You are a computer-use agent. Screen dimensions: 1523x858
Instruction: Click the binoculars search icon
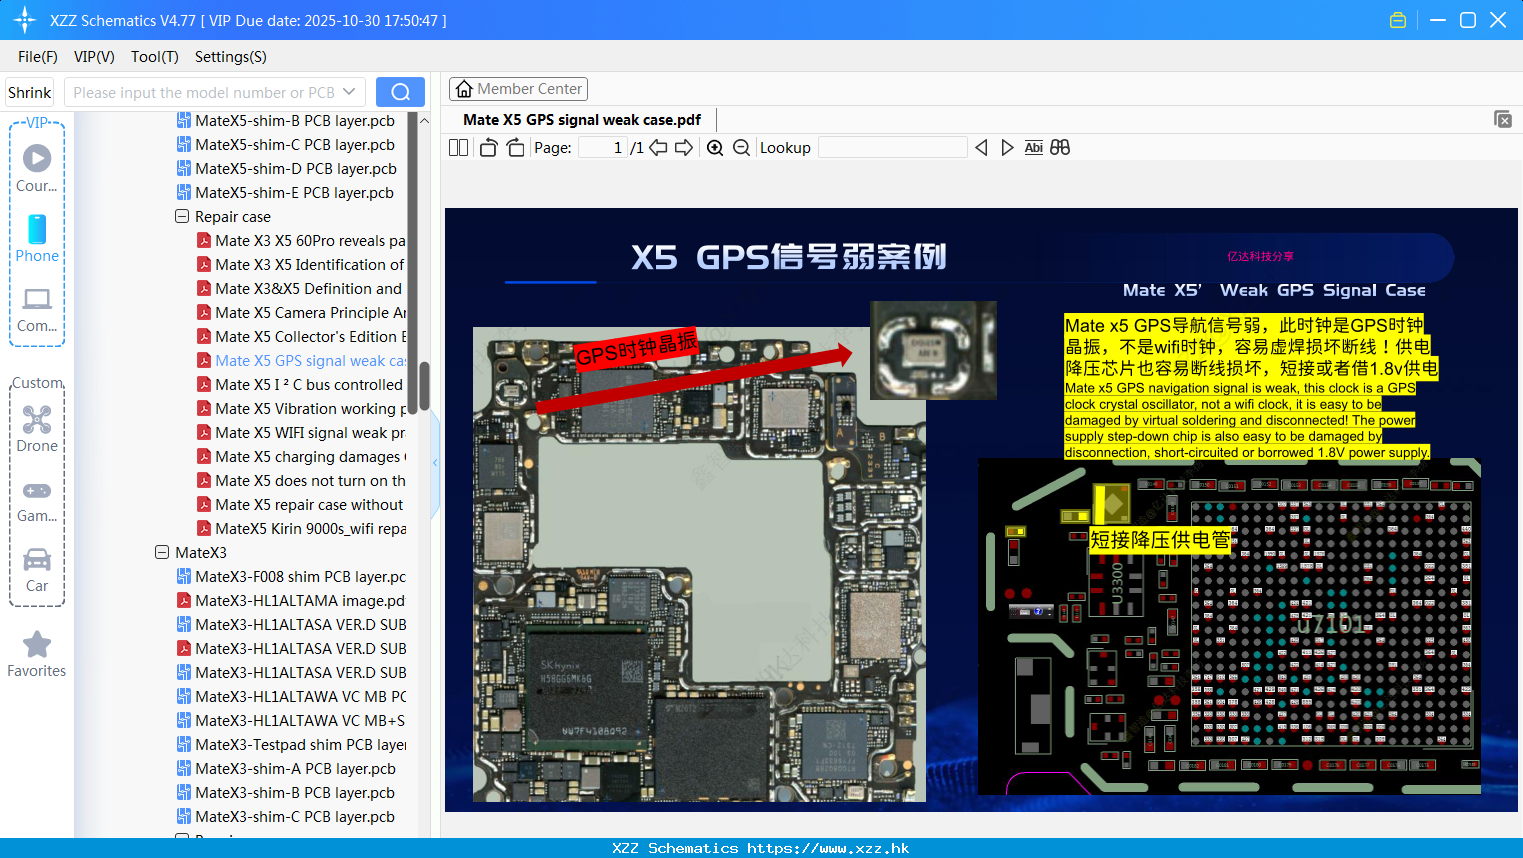coord(1060,148)
